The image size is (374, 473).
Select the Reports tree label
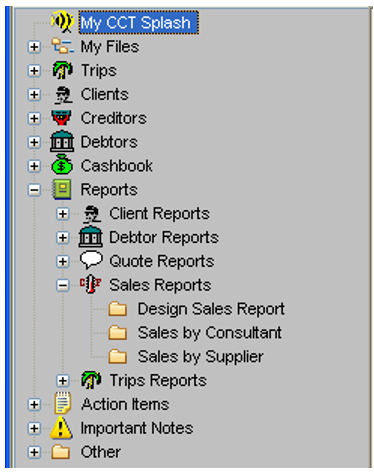(109, 190)
